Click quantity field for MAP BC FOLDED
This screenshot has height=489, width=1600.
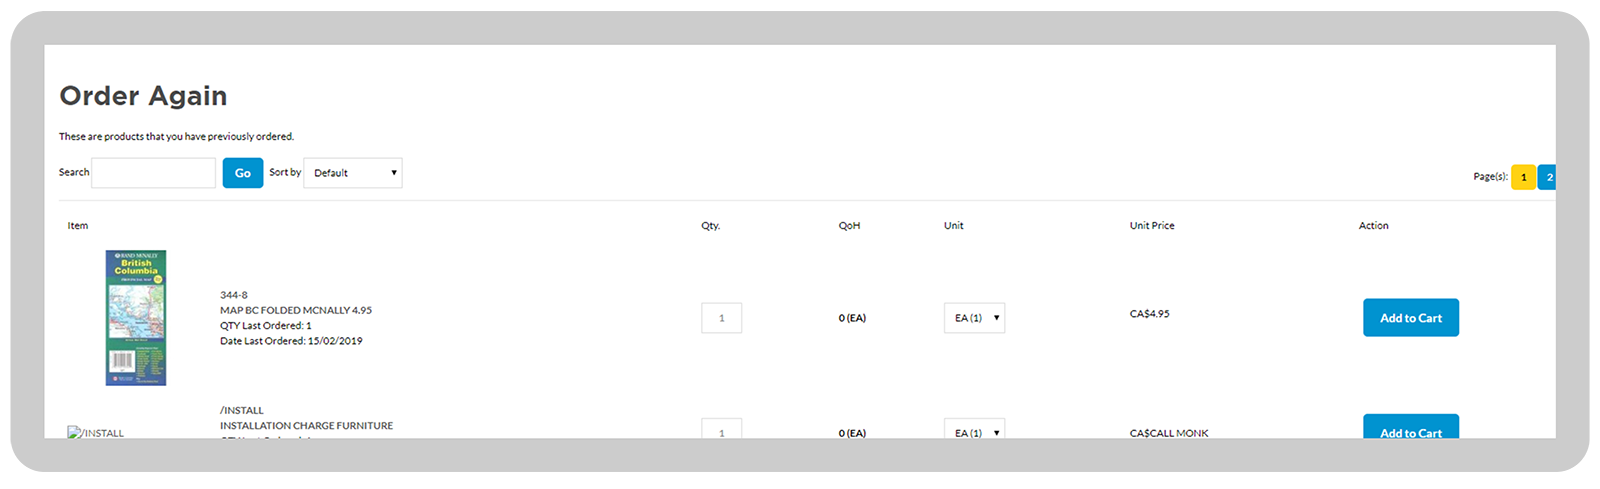(721, 318)
